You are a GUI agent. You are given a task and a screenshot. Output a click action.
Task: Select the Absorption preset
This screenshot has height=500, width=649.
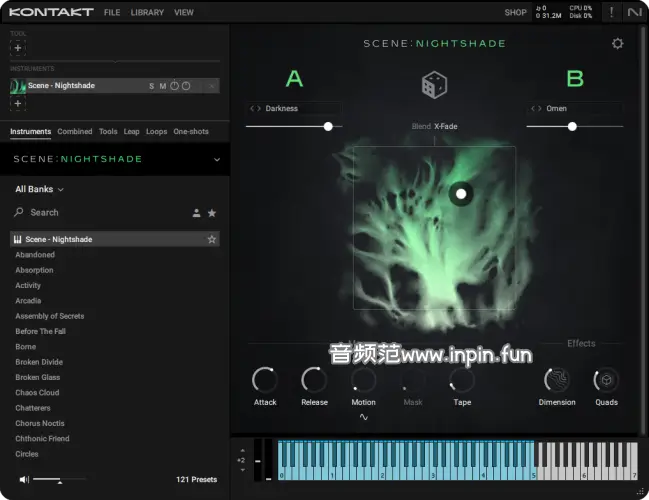[34, 270]
